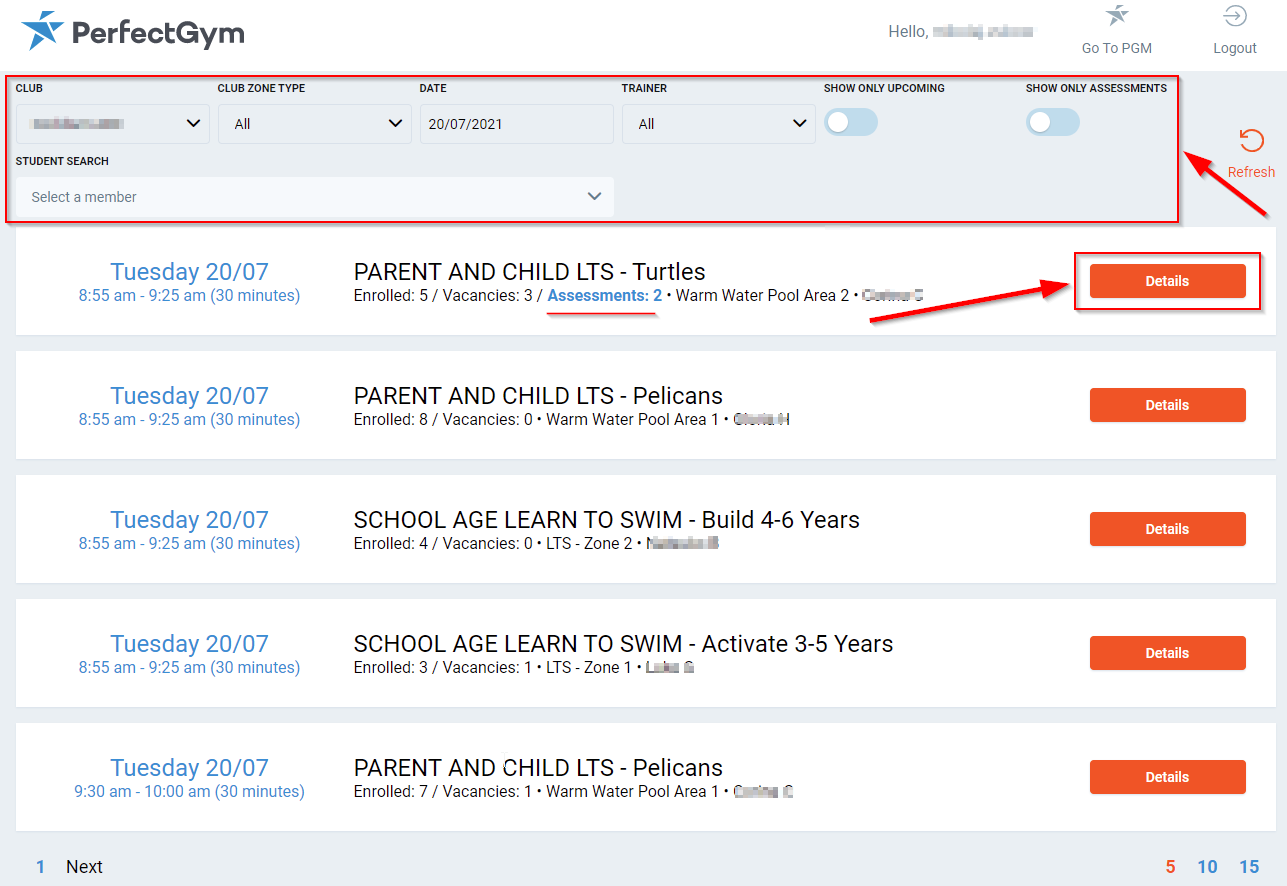
Task: Open Details for Build 4-6 Years class
Action: point(1167,529)
